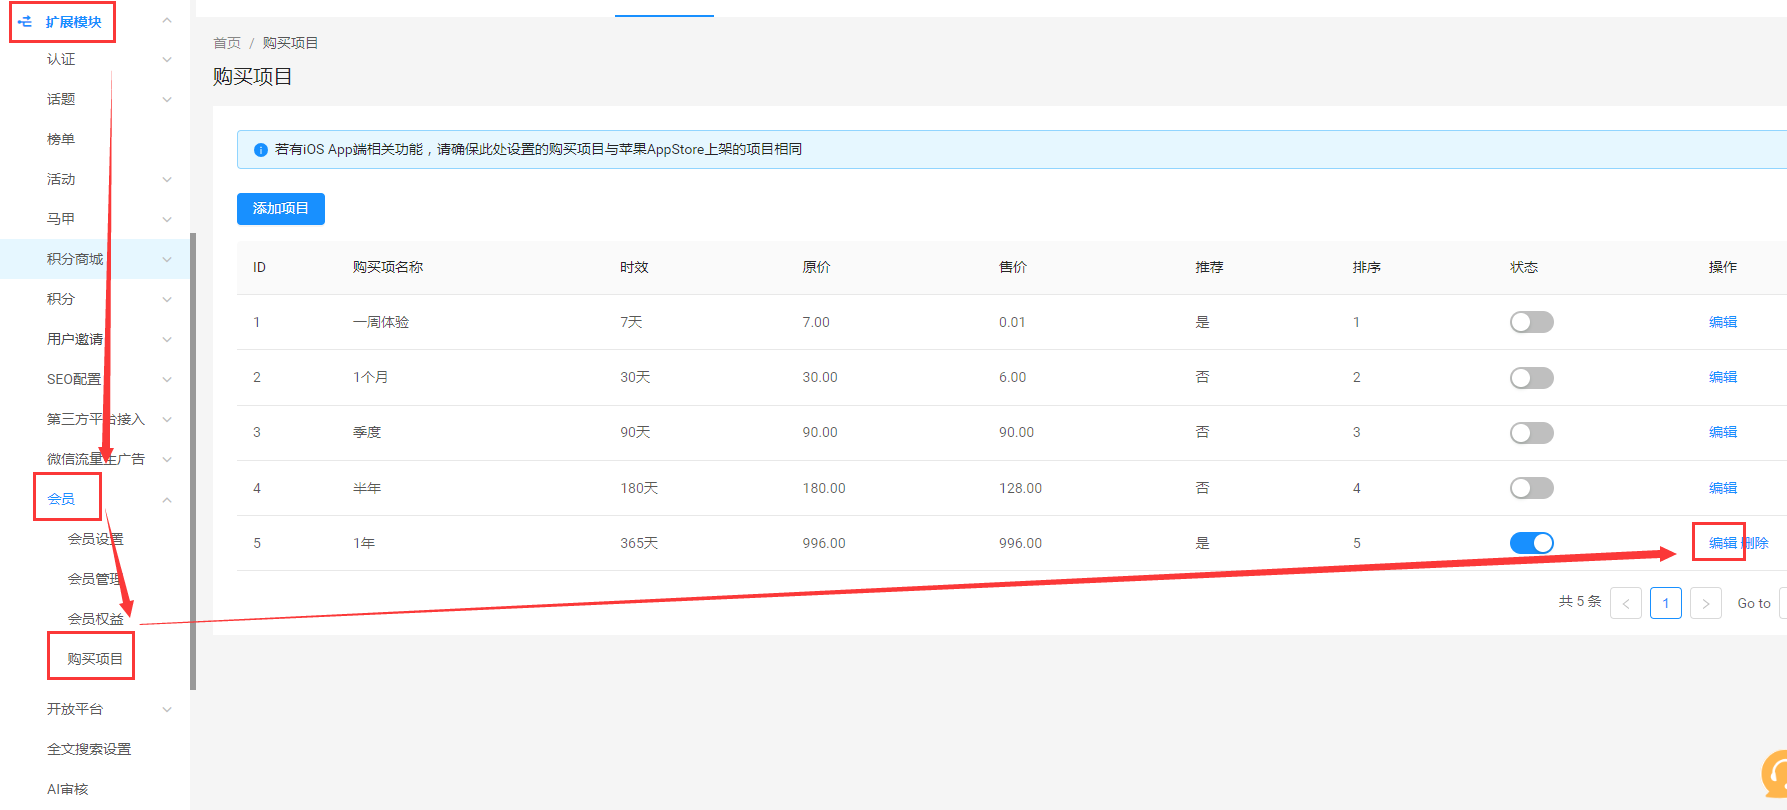Click the sidebar vertical scrollbar
Viewport: 1787px width, 810px height.
pos(193,461)
